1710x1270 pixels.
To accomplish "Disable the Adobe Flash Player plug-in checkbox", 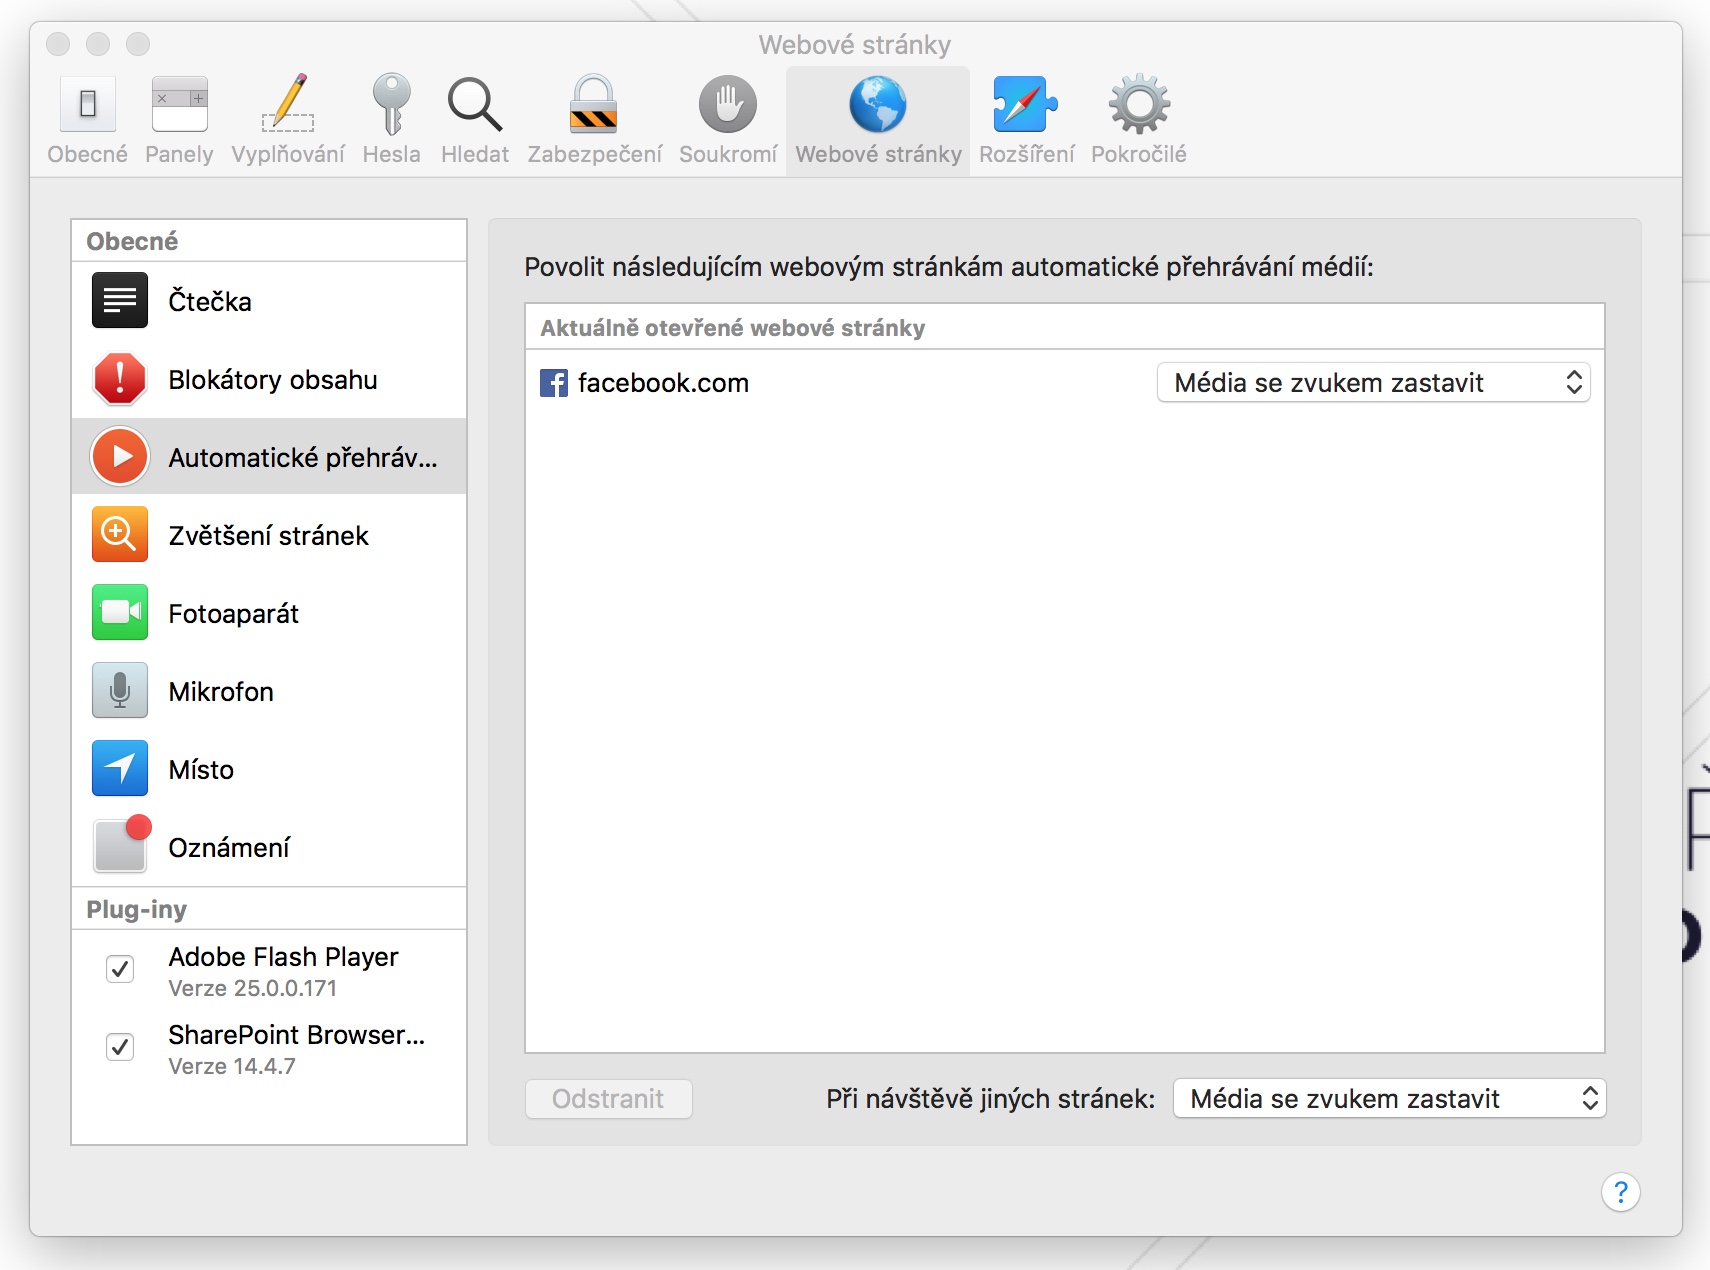I will (120, 969).
